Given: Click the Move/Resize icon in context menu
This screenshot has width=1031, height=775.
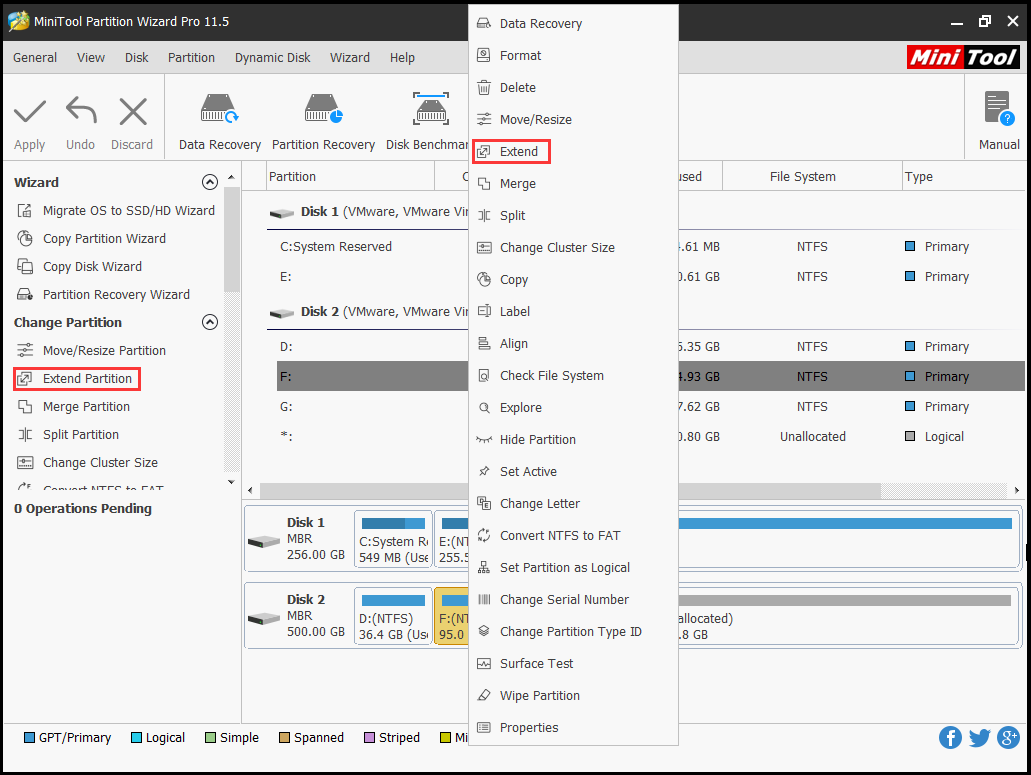Looking at the screenshot, I should [x=484, y=119].
